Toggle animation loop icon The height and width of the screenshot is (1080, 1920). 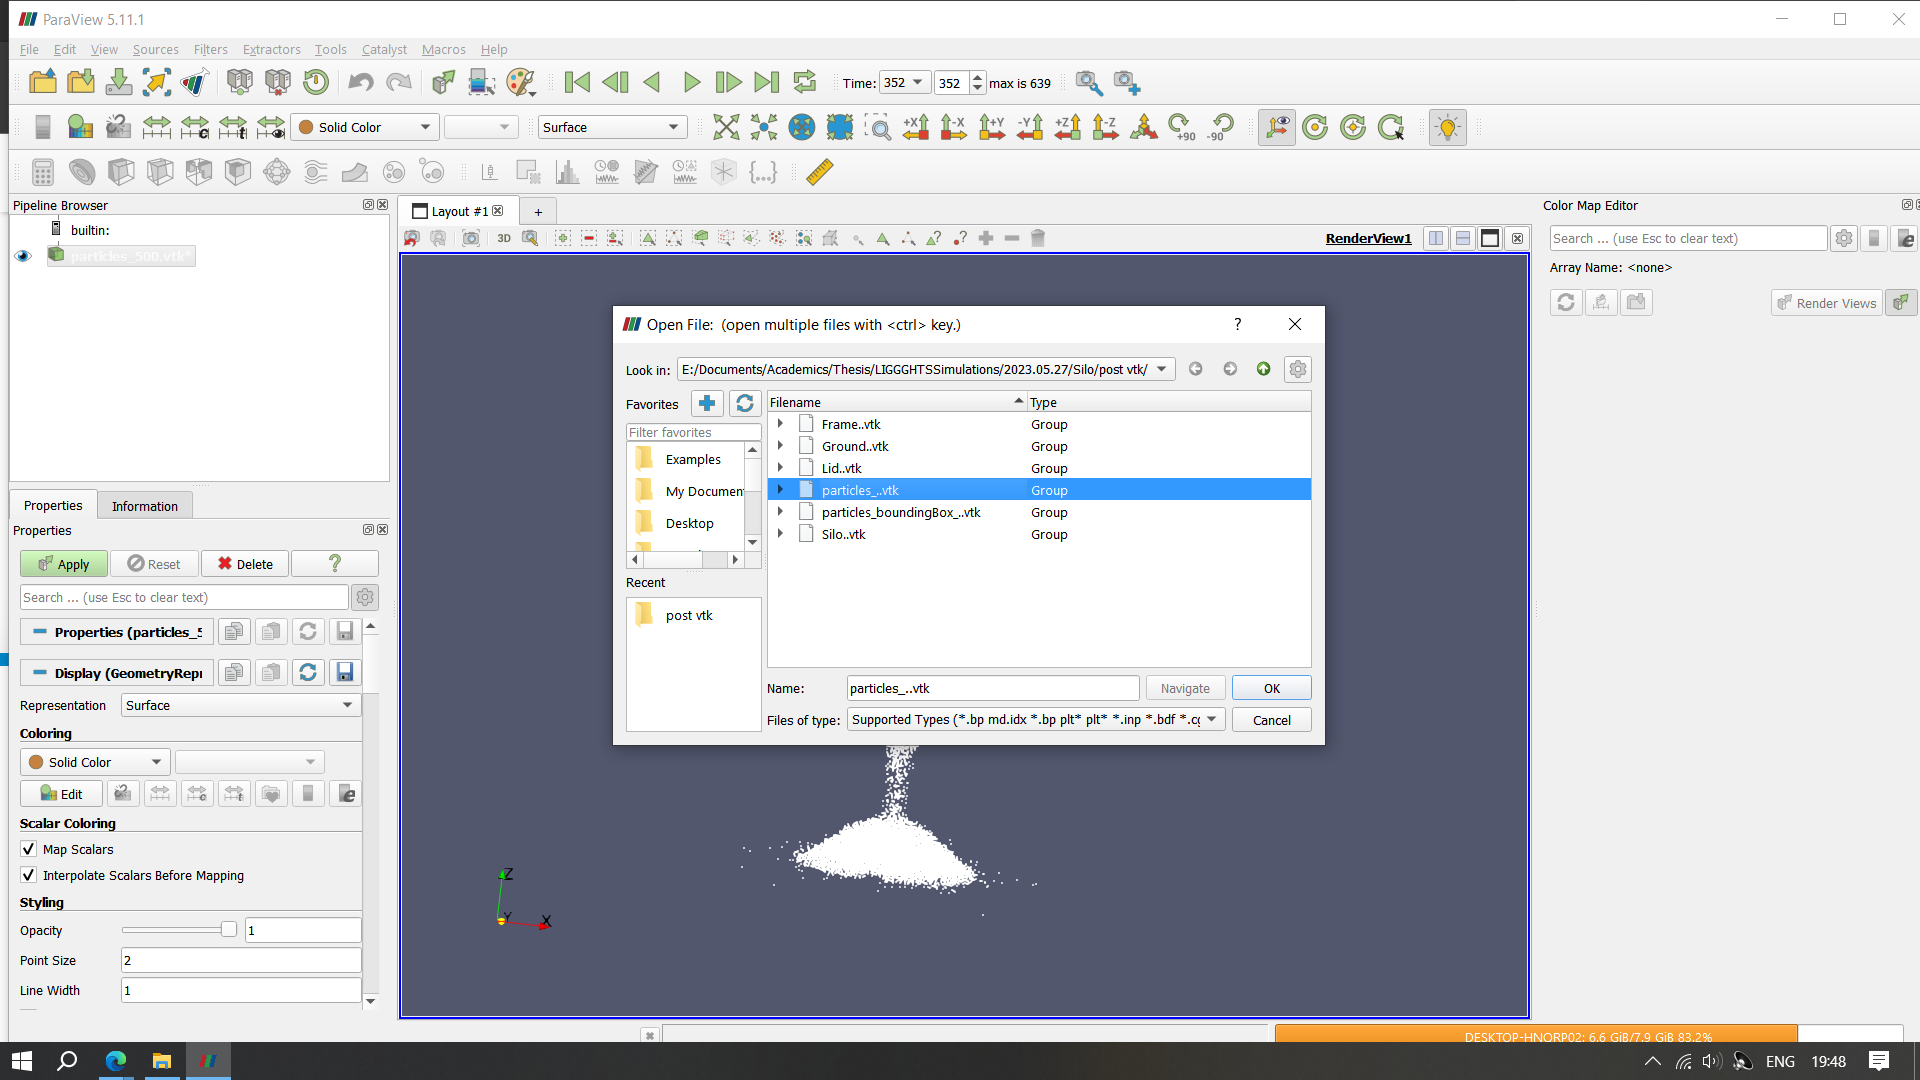[x=805, y=82]
